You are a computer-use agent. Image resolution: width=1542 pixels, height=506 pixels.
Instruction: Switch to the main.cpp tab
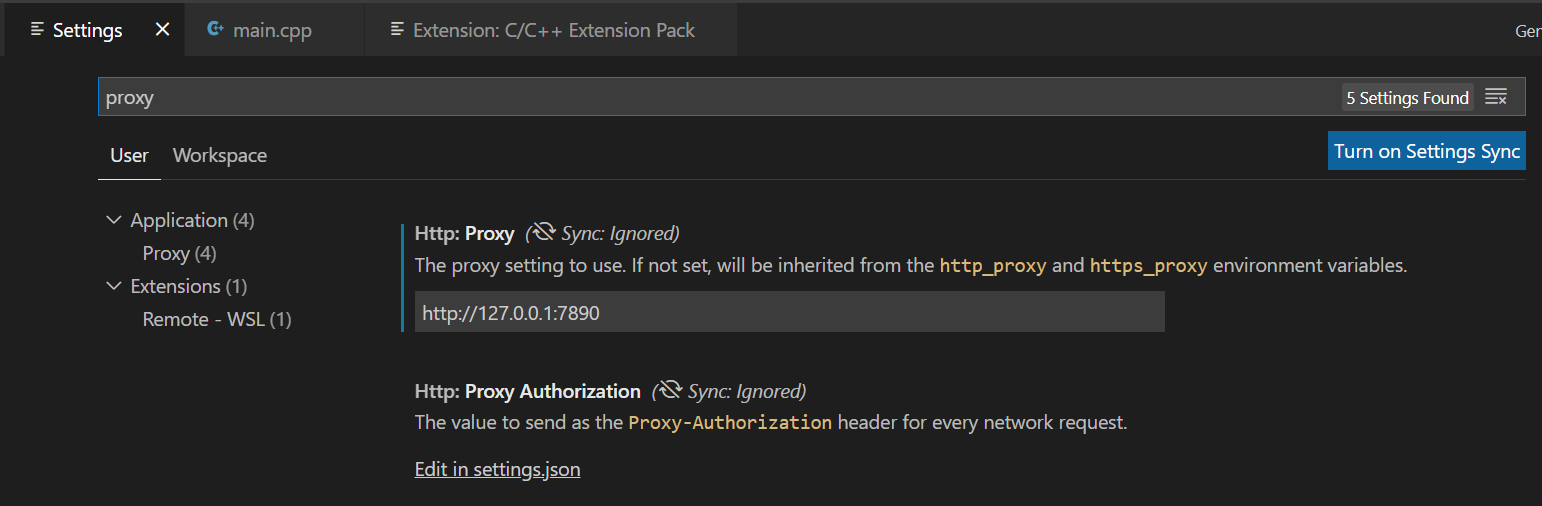point(272,30)
